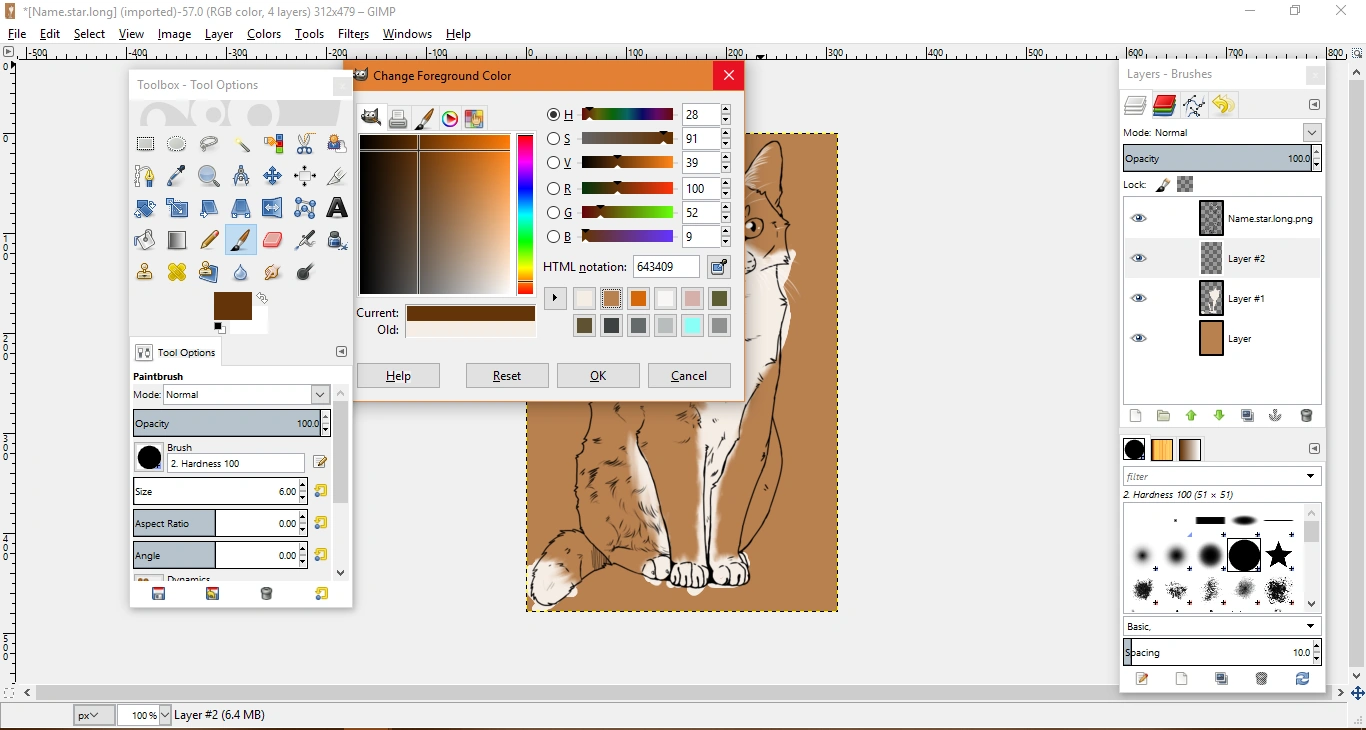The height and width of the screenshot is (730, 1366).
Task: Open the Colors menu
Action: pos(264,34)
